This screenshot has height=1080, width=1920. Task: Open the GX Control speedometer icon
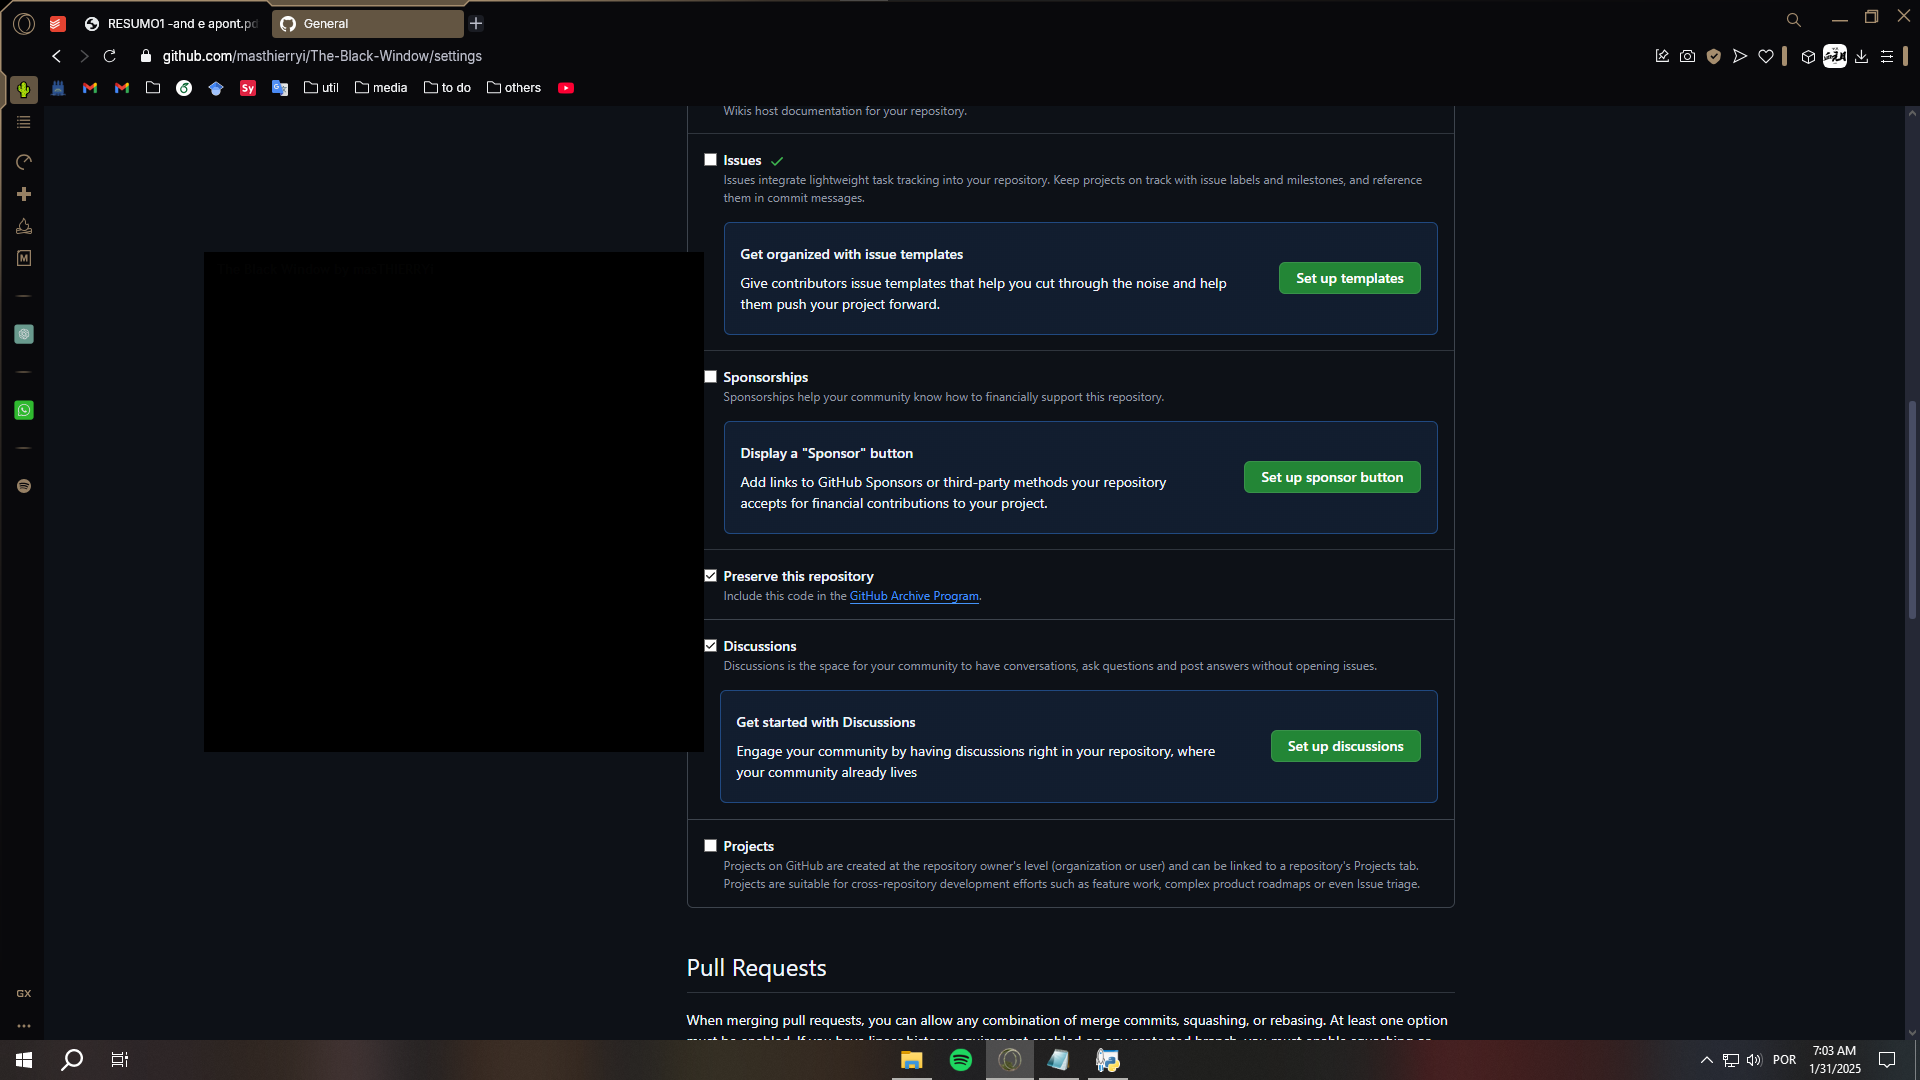24,162
